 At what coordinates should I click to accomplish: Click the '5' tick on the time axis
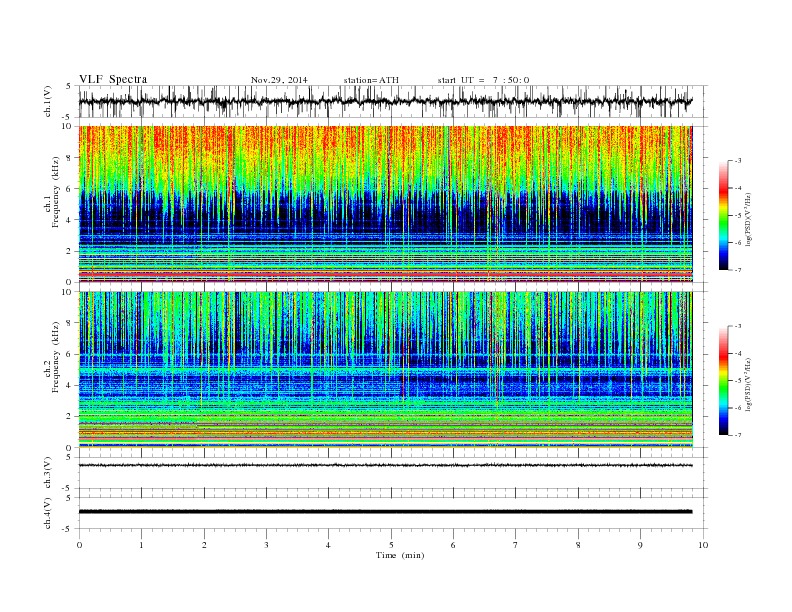pos(391,545)
